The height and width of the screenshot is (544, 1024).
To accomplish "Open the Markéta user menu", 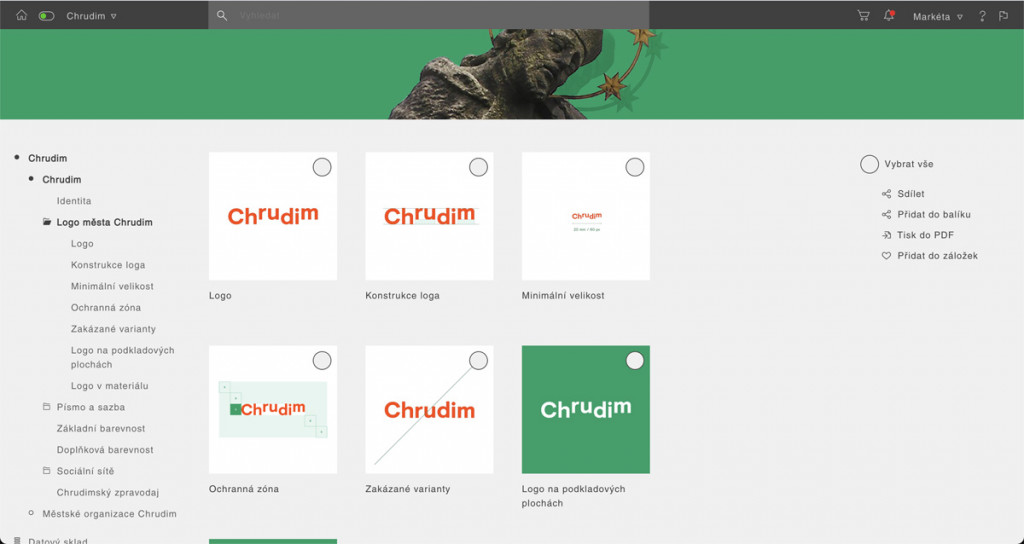I will [x=937, y=16].
